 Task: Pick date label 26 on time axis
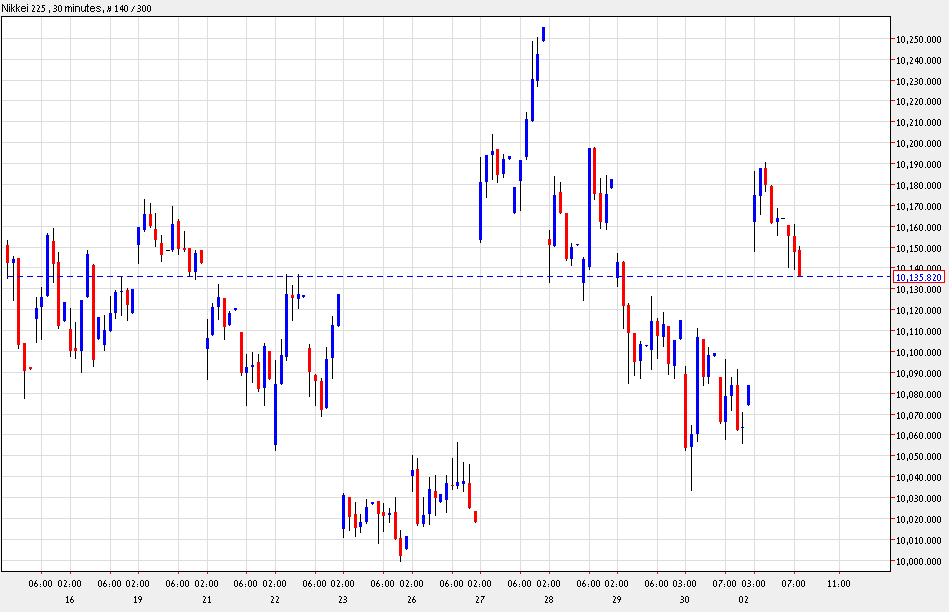(x=412, y=599)
